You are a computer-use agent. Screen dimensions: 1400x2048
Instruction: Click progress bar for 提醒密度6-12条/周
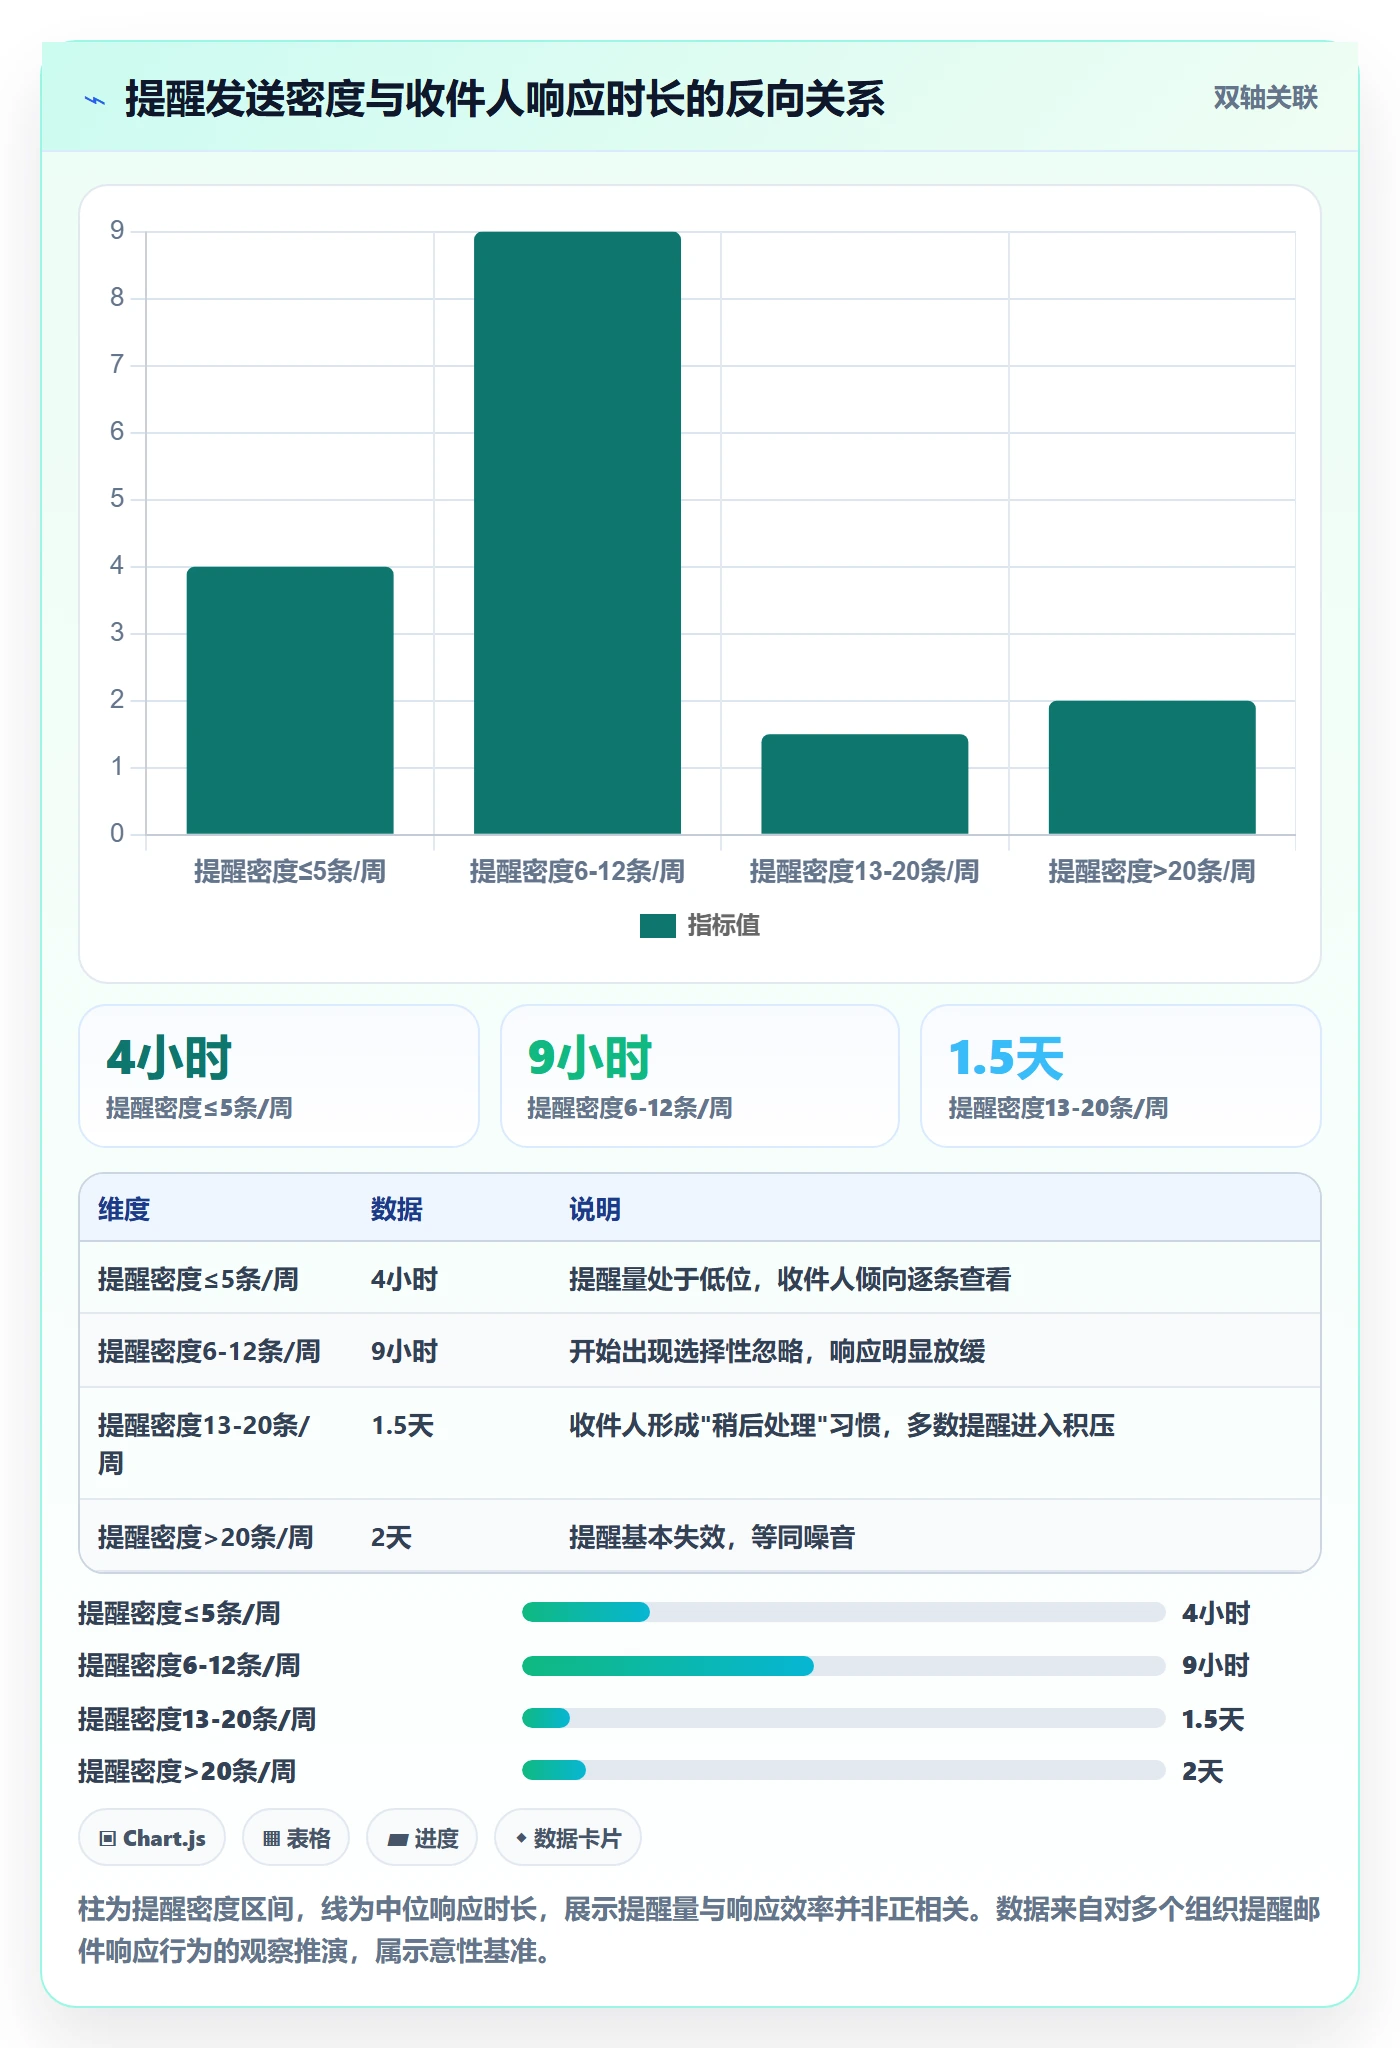point(843,1665)
